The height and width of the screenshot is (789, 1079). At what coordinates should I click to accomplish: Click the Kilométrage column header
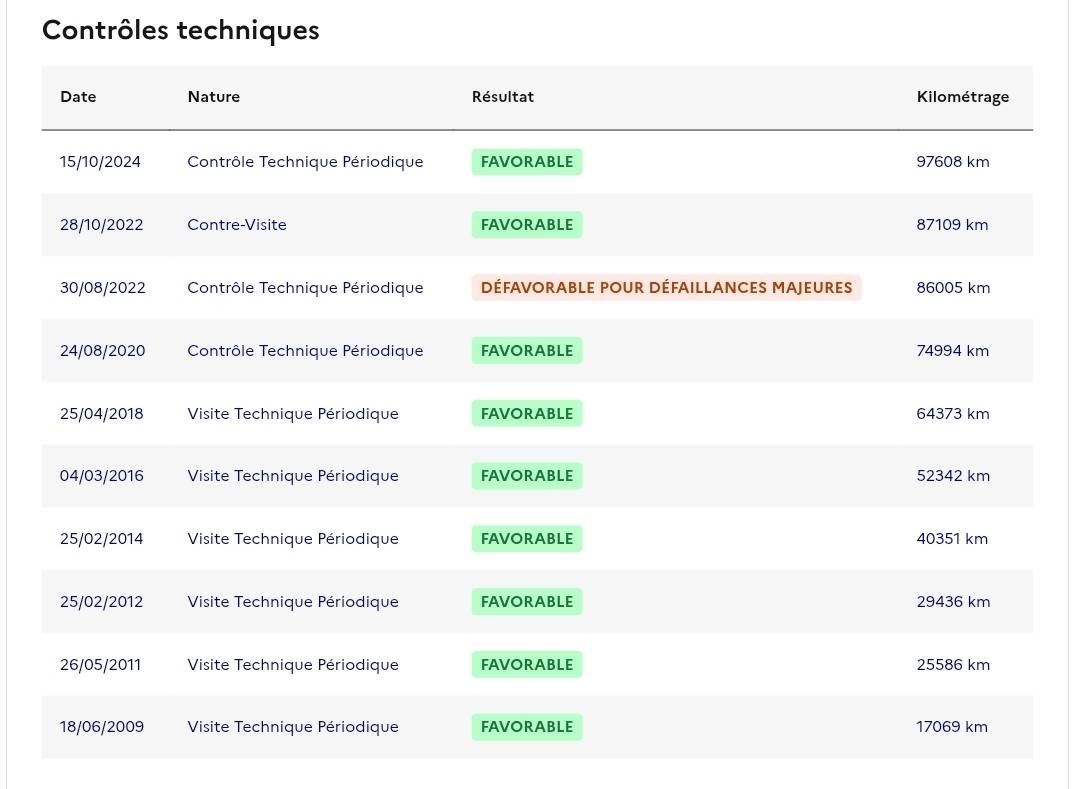[x=963, y=97]
